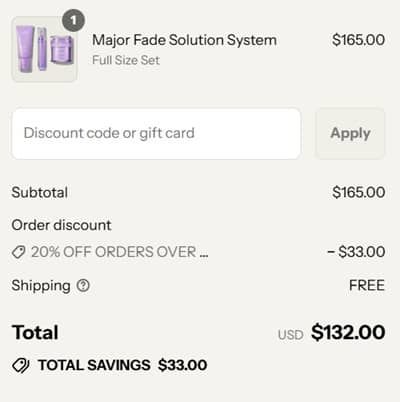Click the Major Fade Solution System product thumbnail
The image size is (400, 402).
point(45,49)
